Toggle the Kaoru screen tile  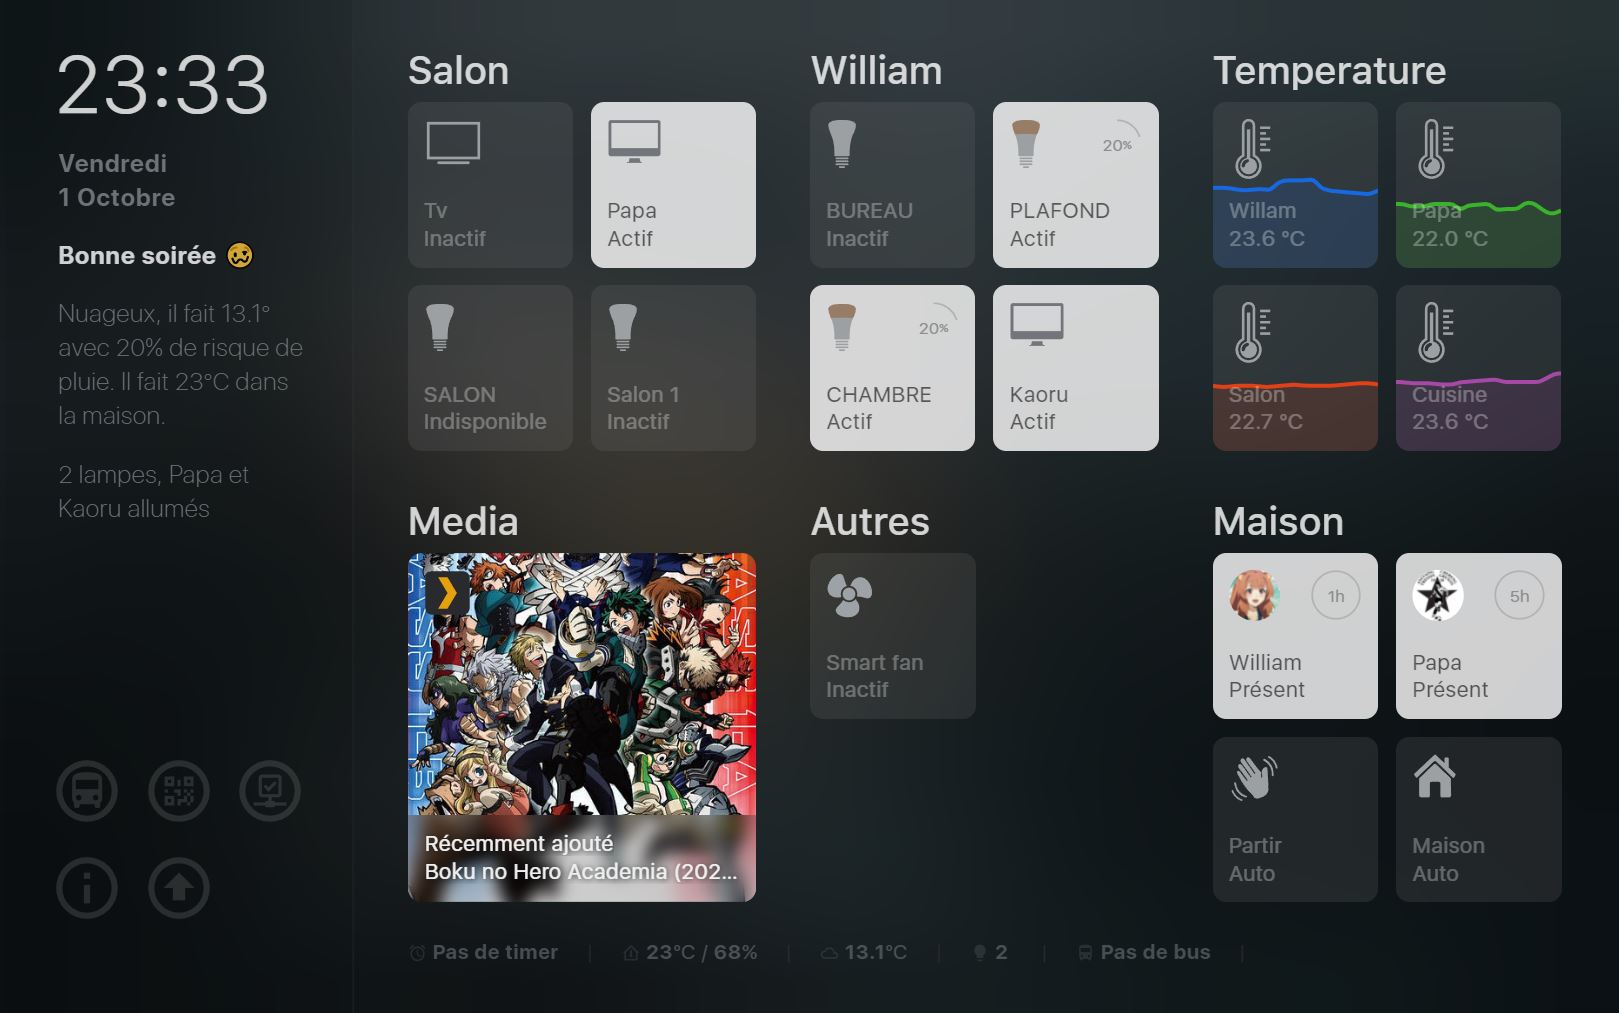1075,367
